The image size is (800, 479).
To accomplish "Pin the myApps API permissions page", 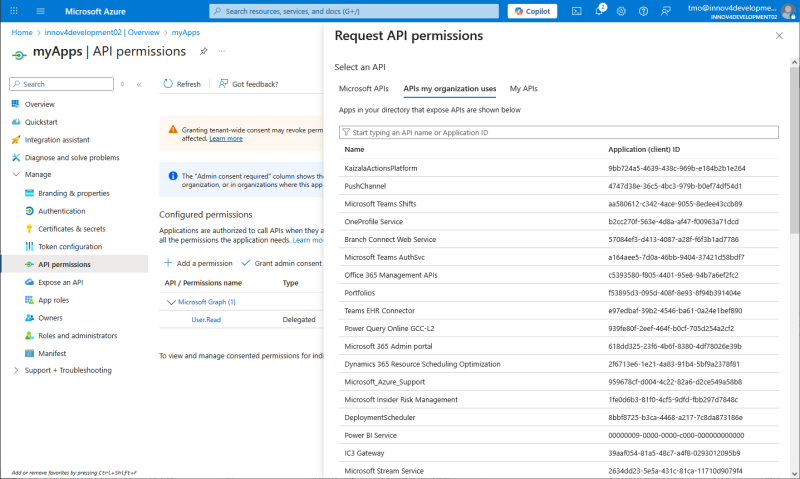I will coord(204,51).
